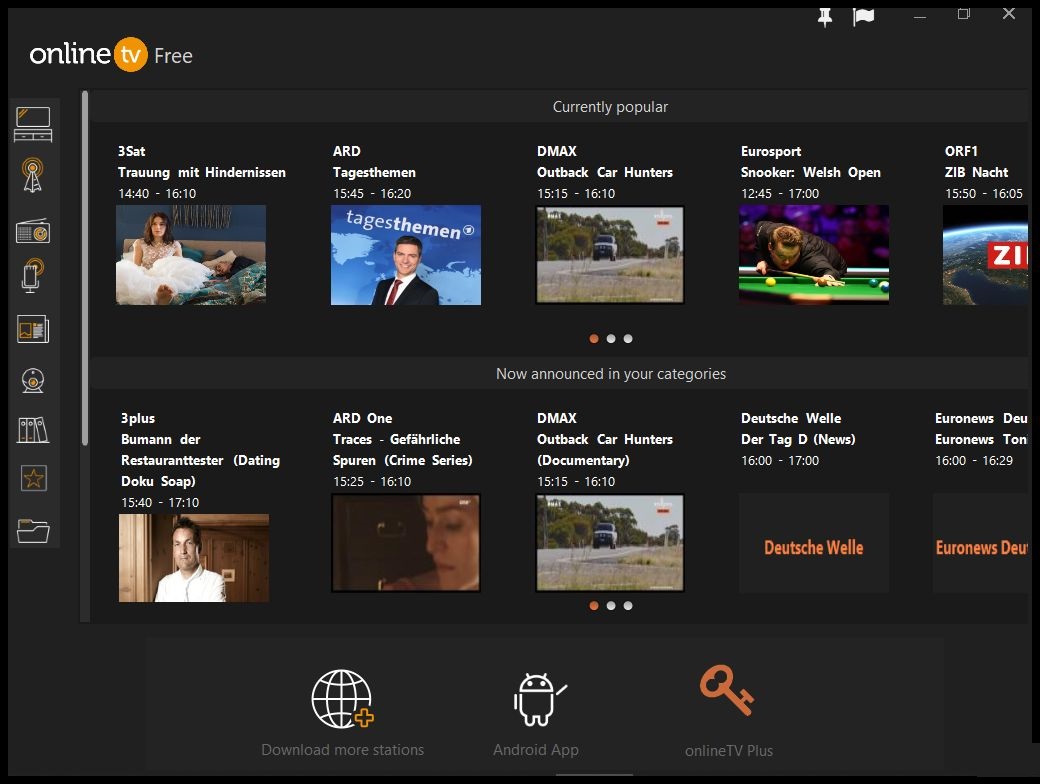Select first page dot under Currently popular
The height and width of the screenshot is (784, 1040).
(x=594, y=339)
